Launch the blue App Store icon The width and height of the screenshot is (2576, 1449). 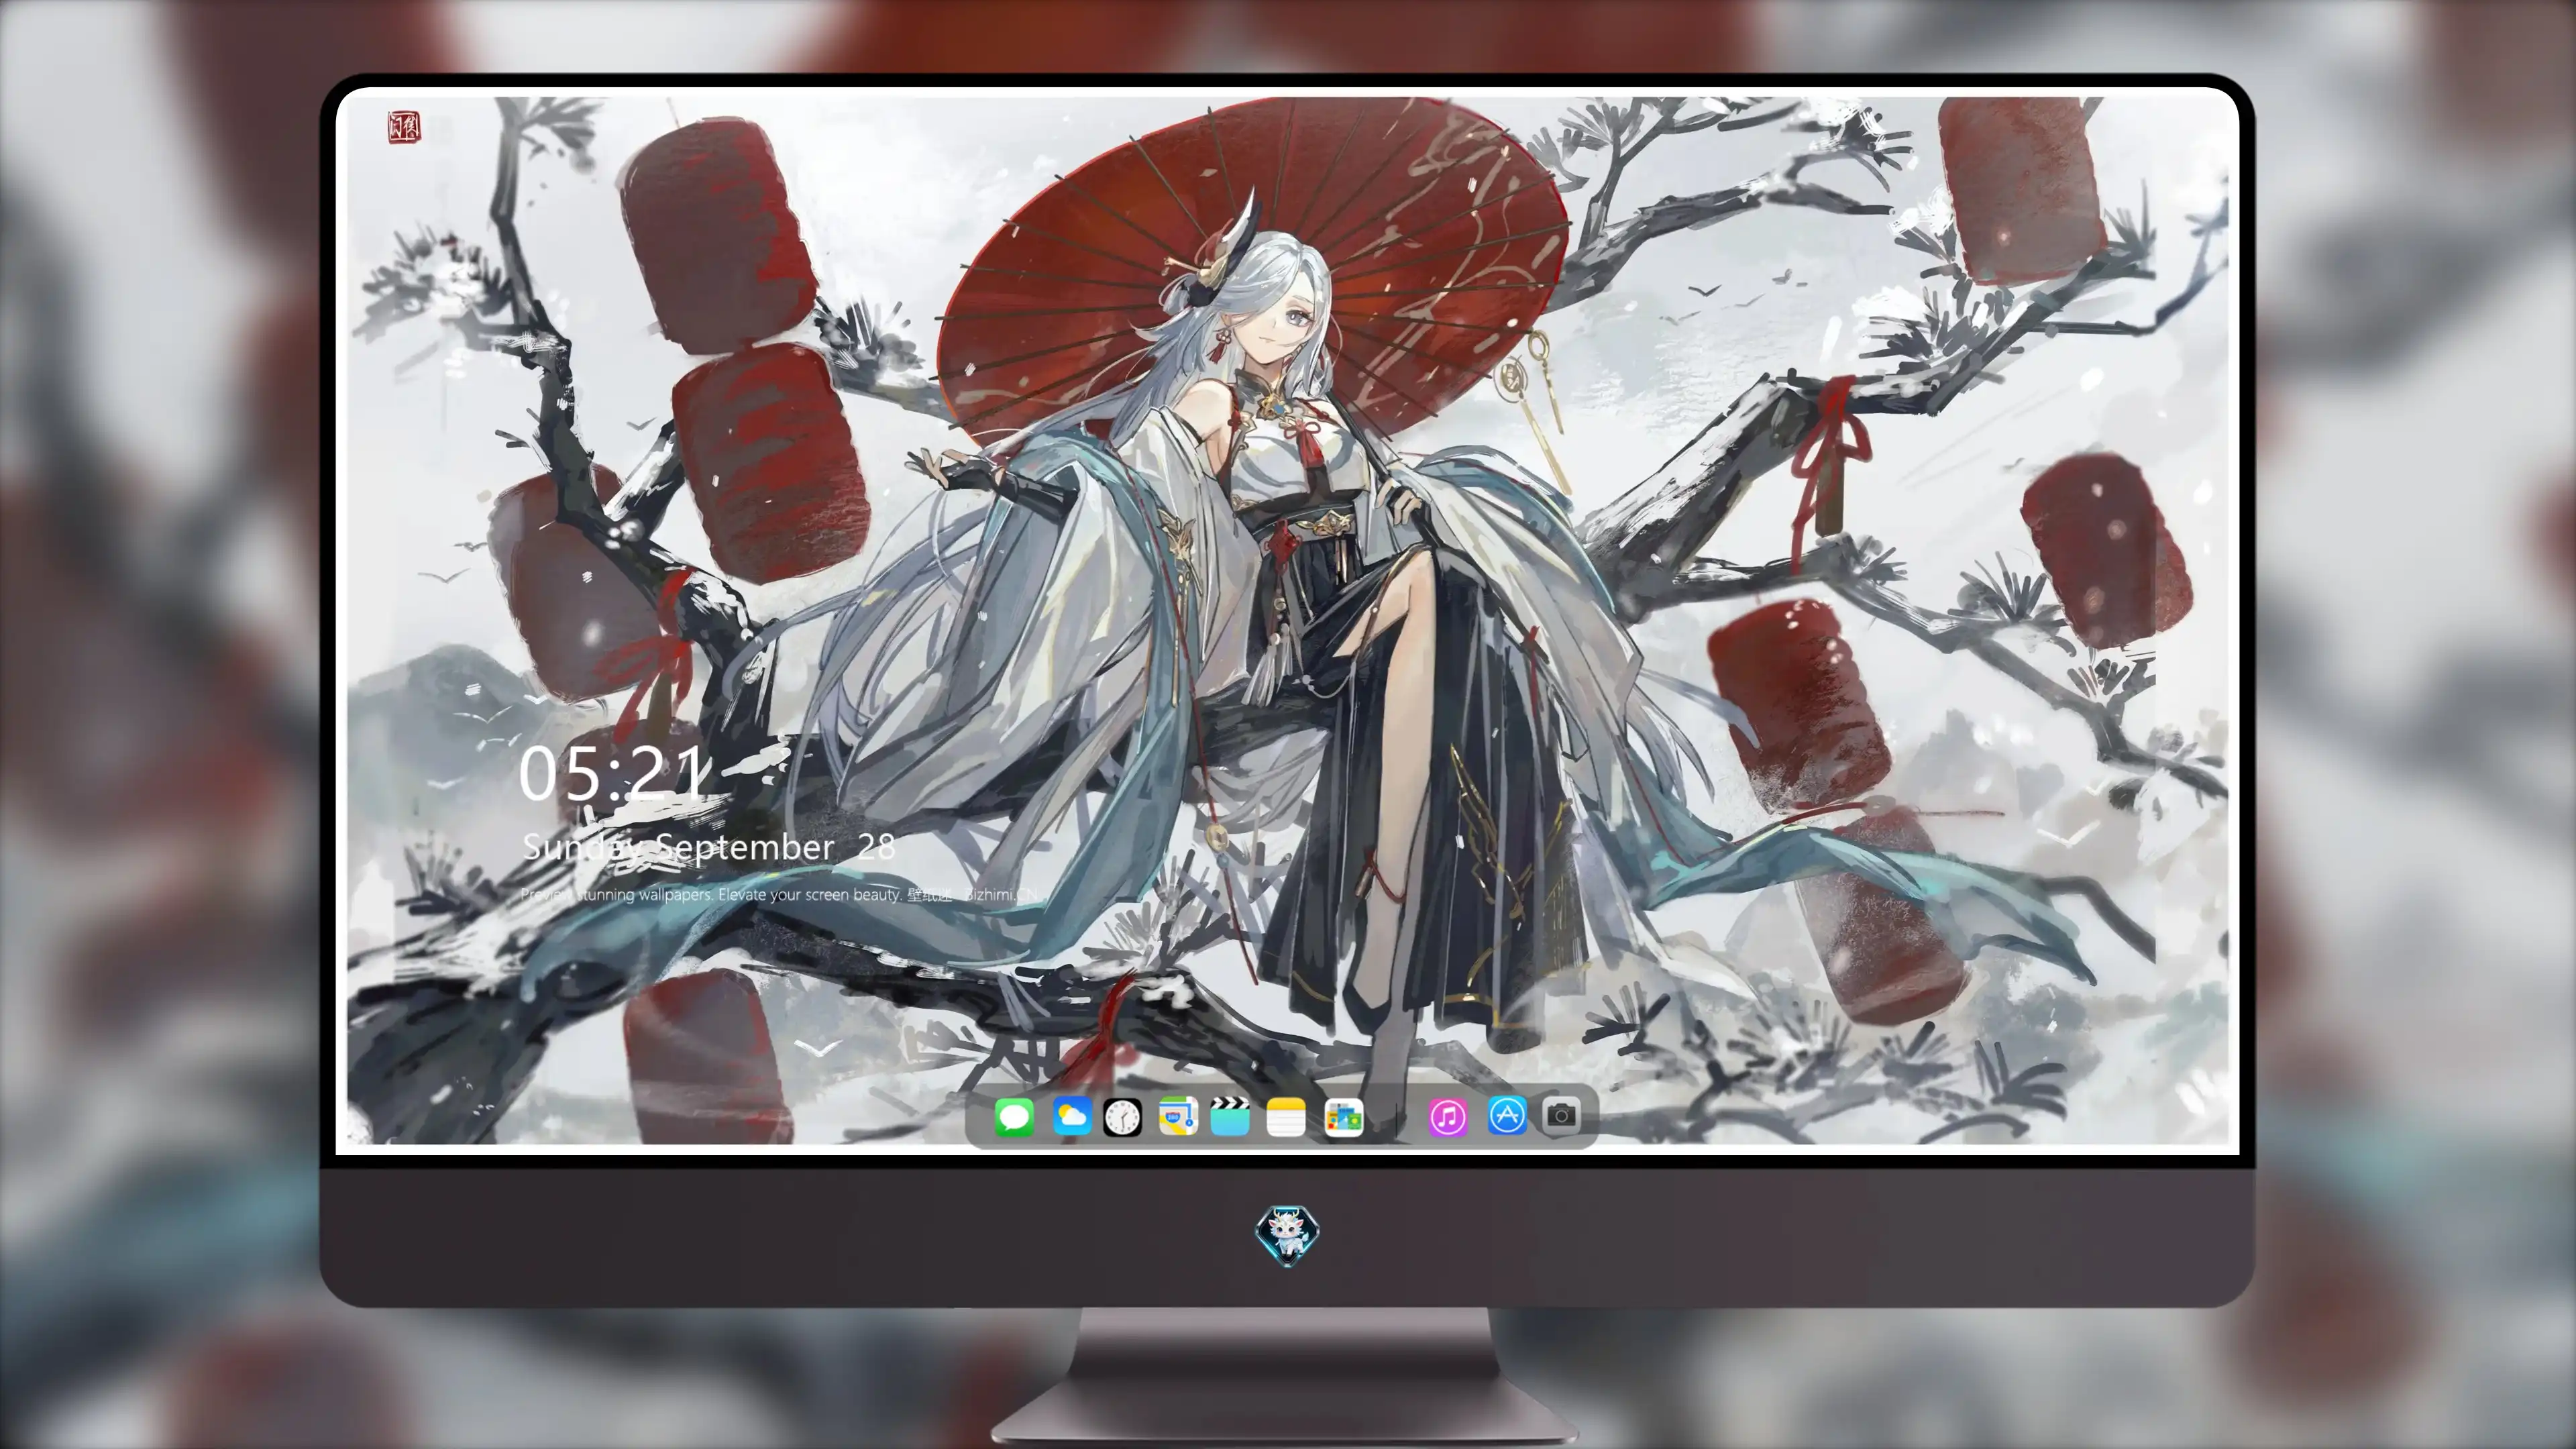point(1507,1115)
